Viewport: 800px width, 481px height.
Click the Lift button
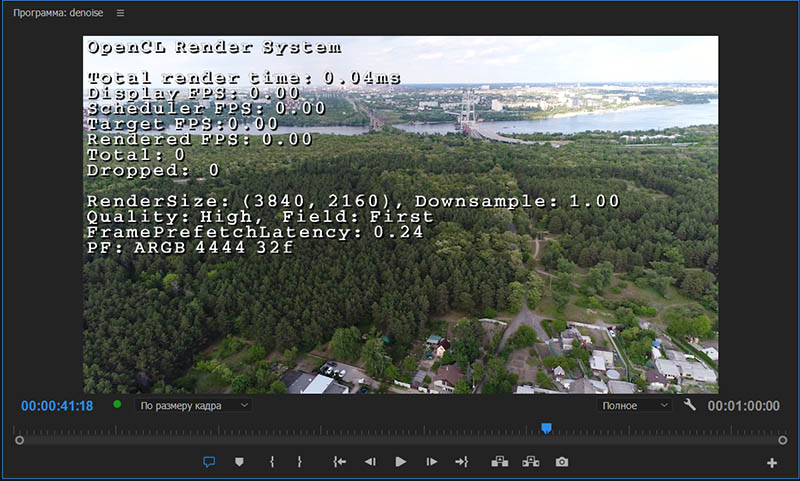coord(499,462)
